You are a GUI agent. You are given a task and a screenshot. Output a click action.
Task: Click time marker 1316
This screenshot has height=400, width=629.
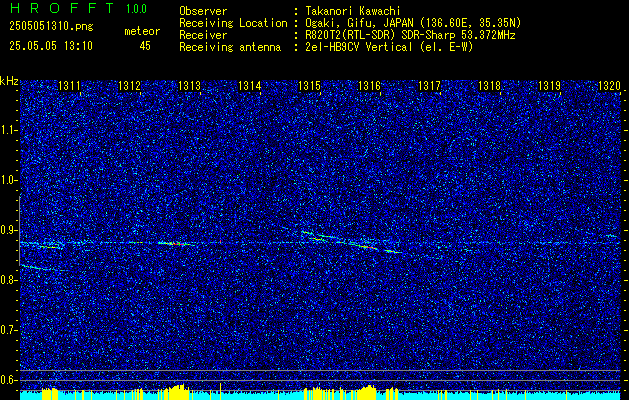click(369, 85)
